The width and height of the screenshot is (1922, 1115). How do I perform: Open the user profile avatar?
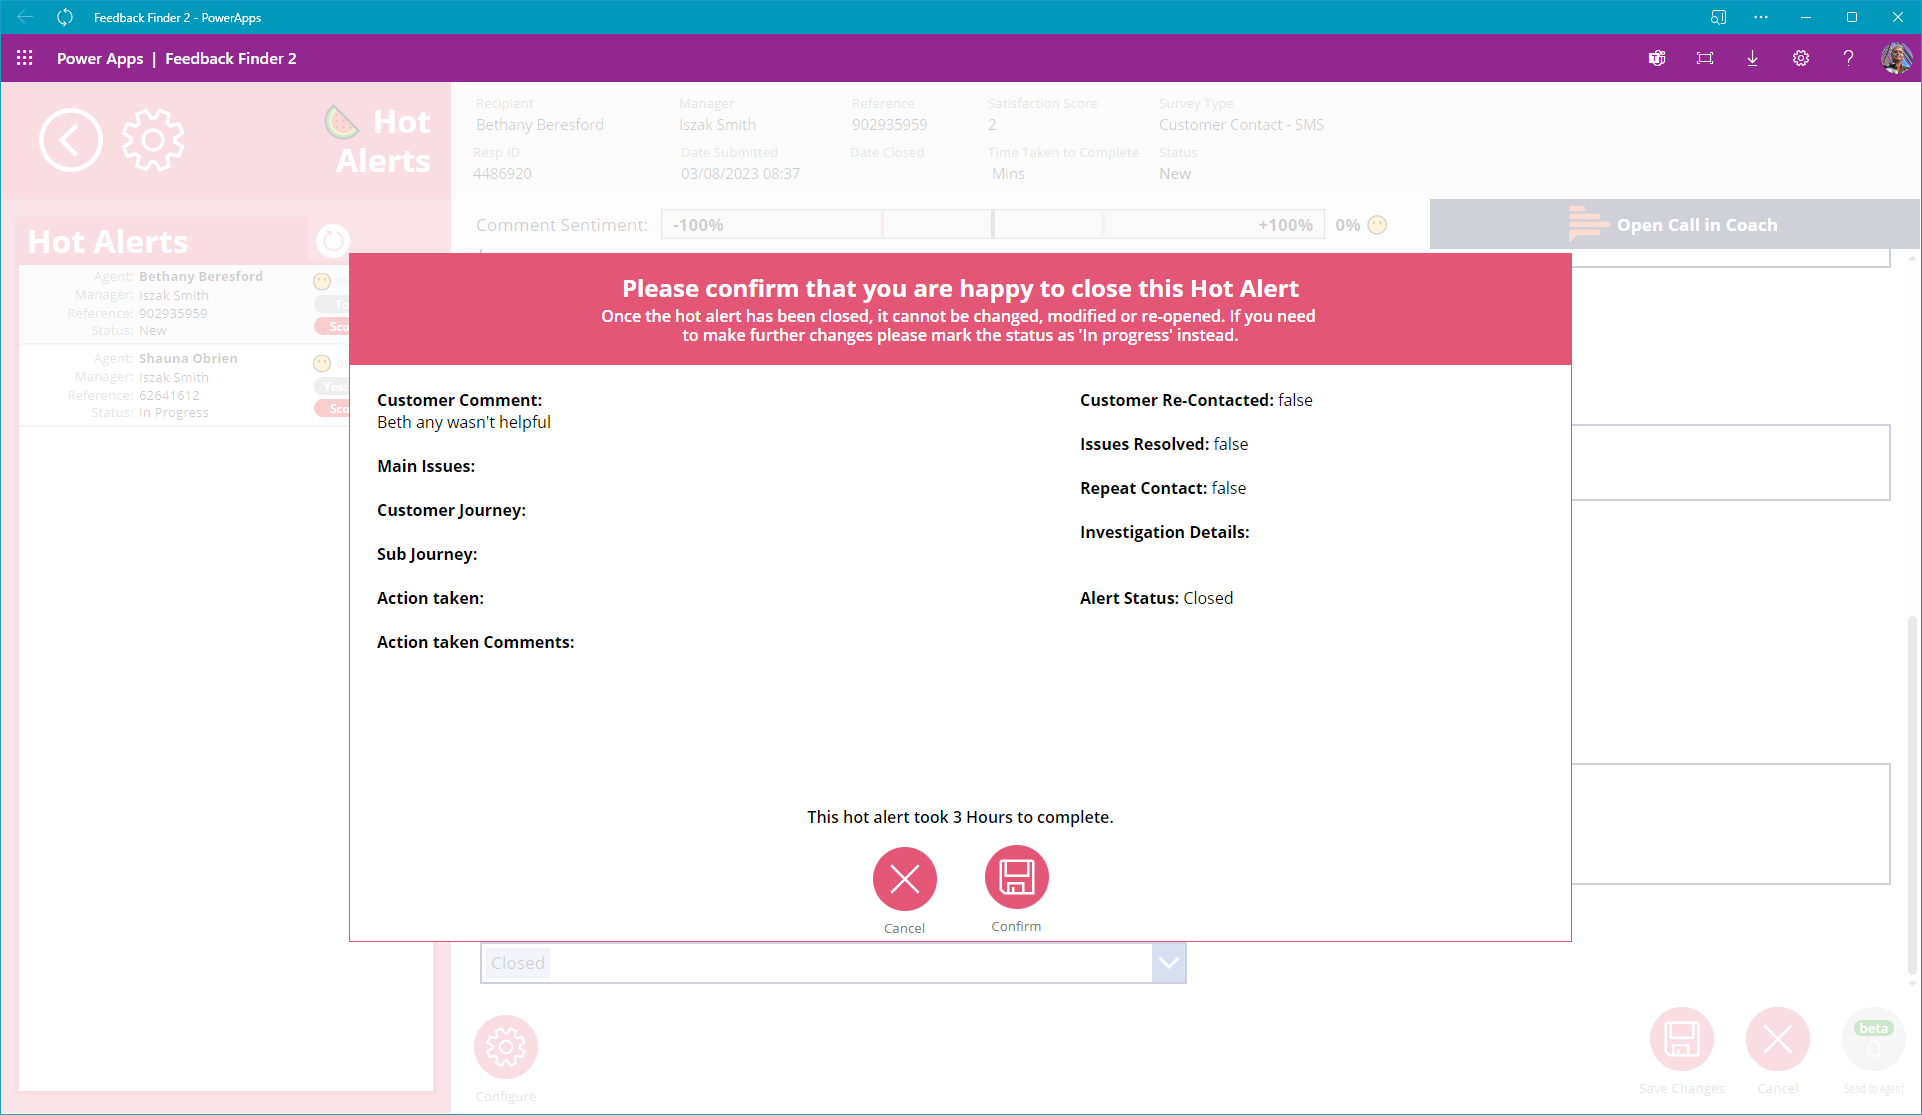click(x=1896, y=58)
